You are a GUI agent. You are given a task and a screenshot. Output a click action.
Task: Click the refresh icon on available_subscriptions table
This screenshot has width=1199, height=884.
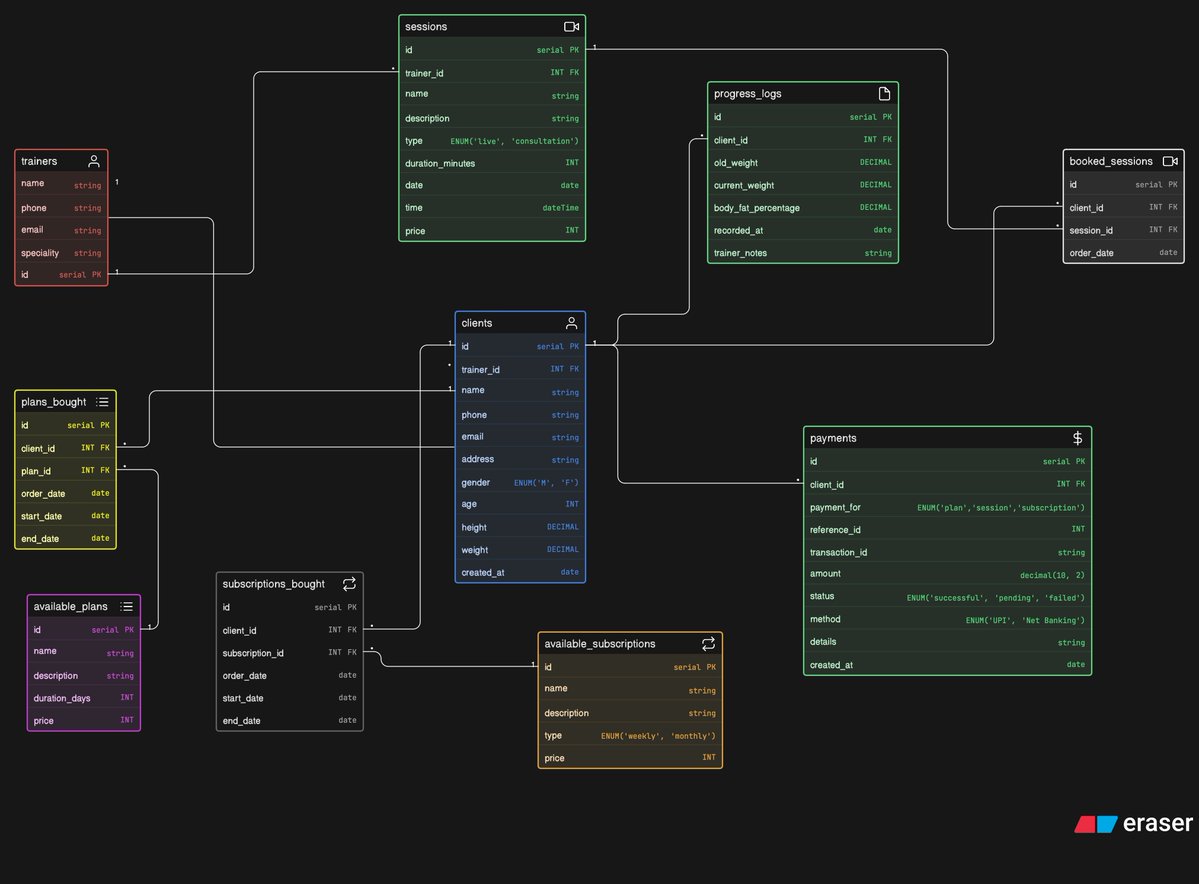click(710, 643)
